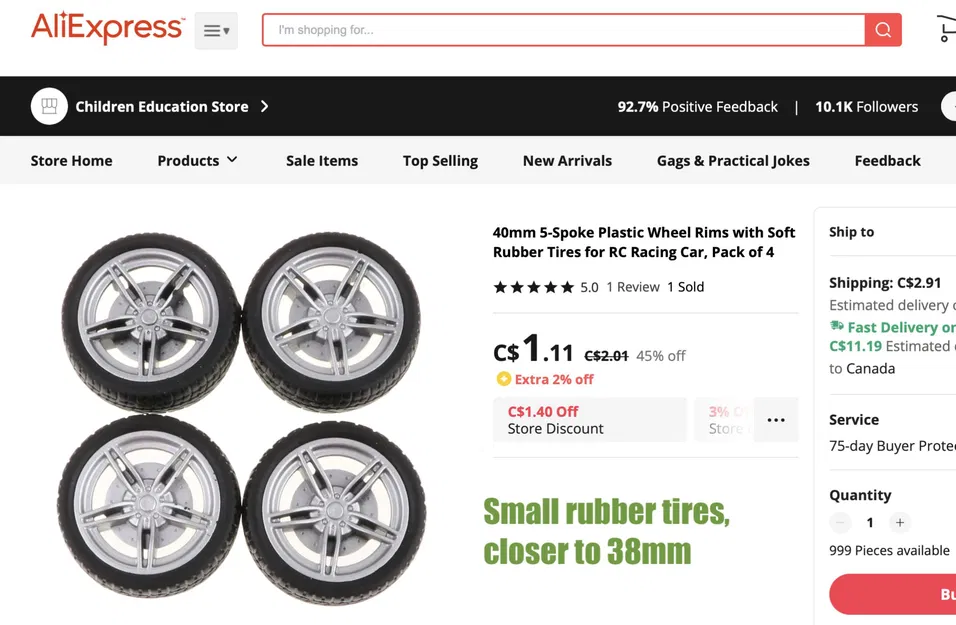The width and height of the screenshot is (956, 625).
Task: Click the AliExpress logo
Action: point(107,29)
